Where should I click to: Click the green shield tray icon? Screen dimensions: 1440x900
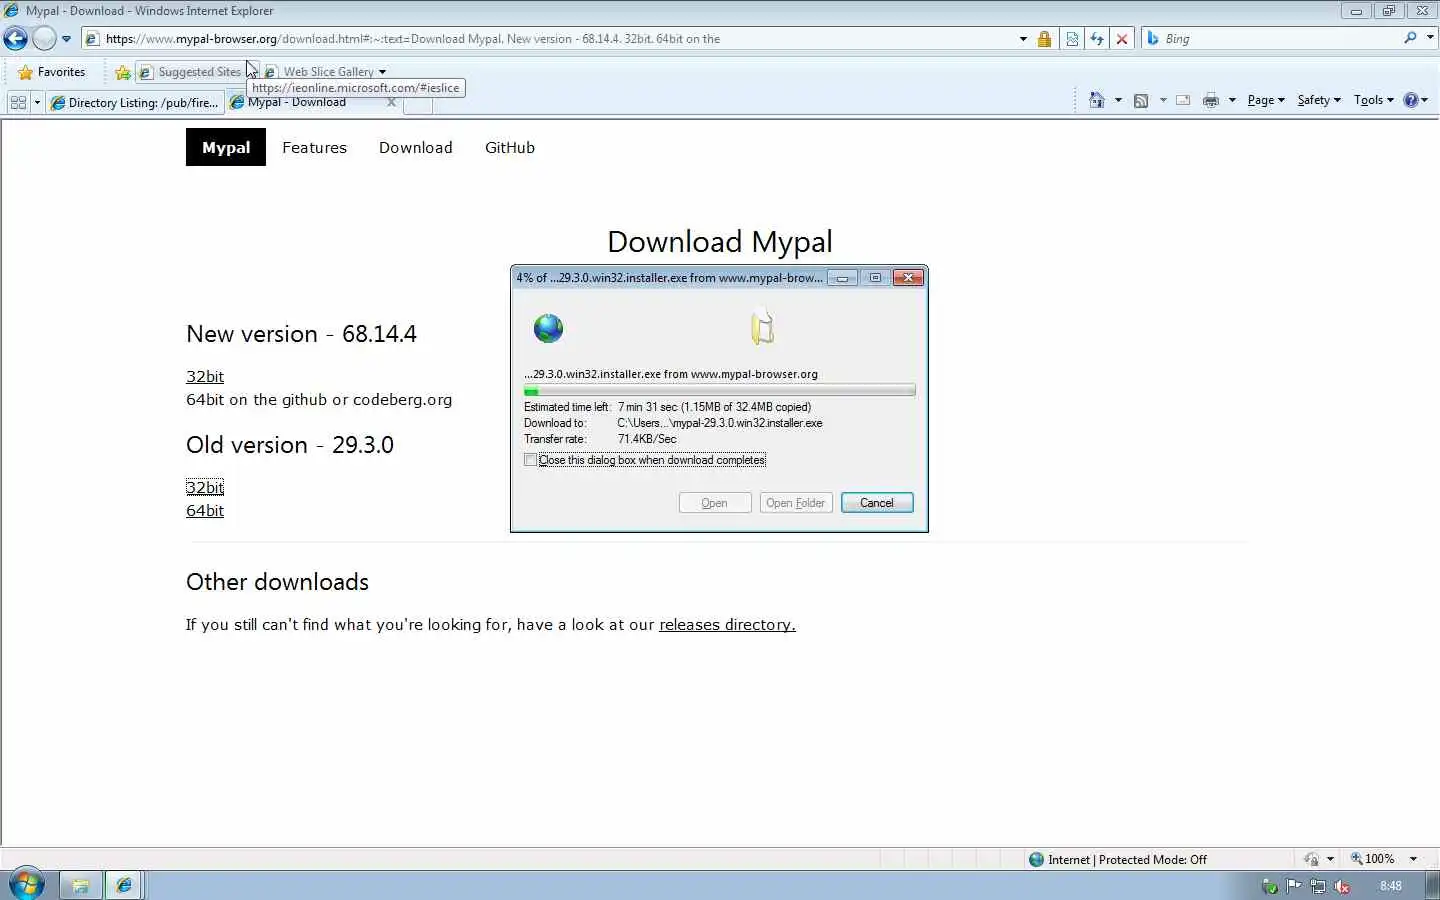pyautogui.click(x=1270, y=886)
